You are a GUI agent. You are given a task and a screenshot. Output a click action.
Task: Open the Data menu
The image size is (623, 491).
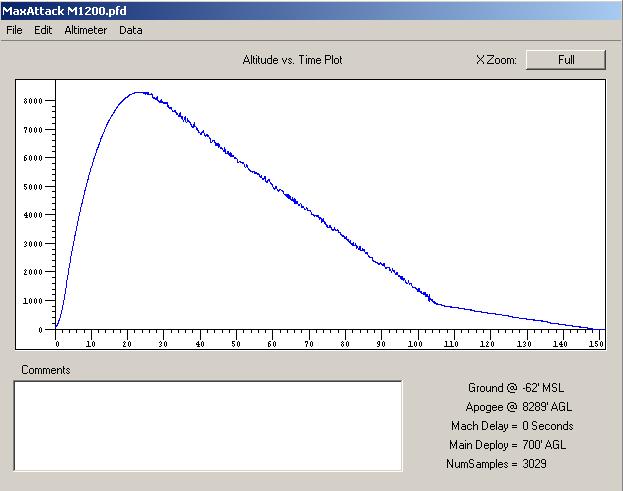click(x=131, y=30)
